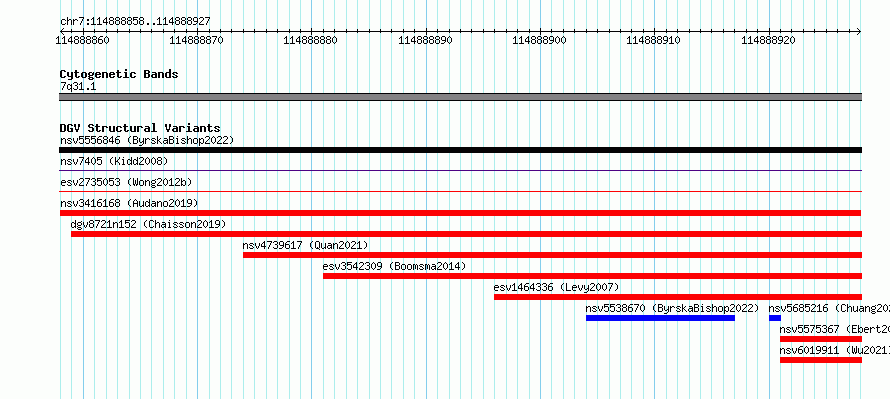Image resolution: width=890 pixels, height=399 pixels.
Task: Open the nsv5538670 (ByrskaBishop2022) label
Action: (672, 308)
